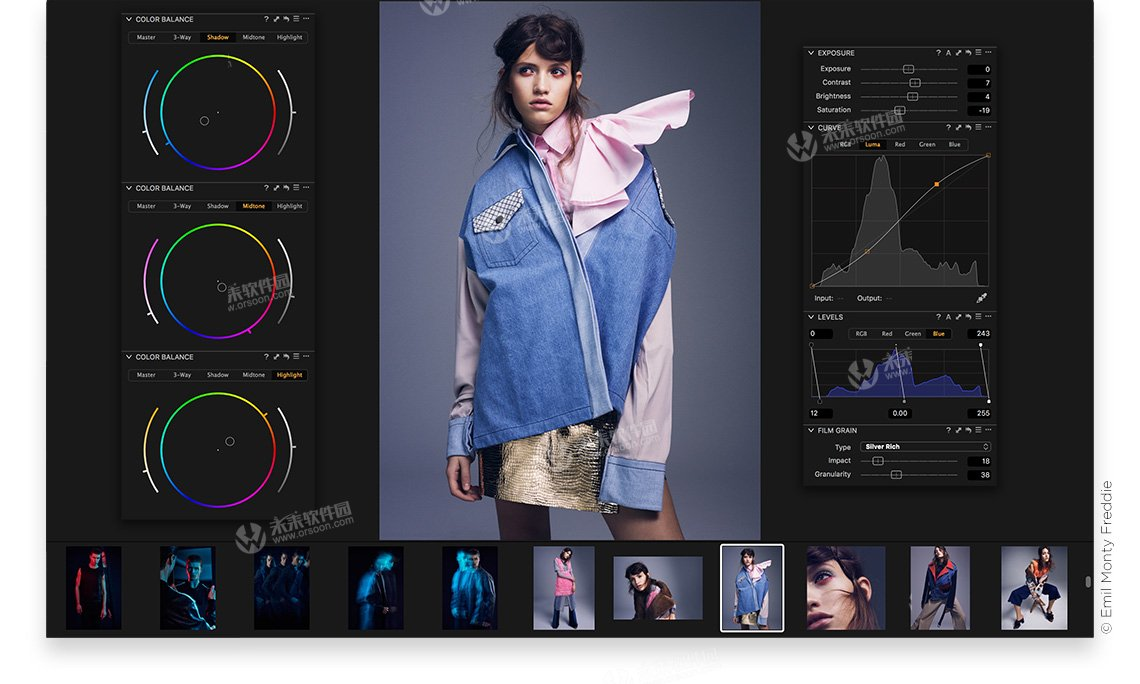
Task: Select the Curve point picker eyedropper
Action: 982,298
